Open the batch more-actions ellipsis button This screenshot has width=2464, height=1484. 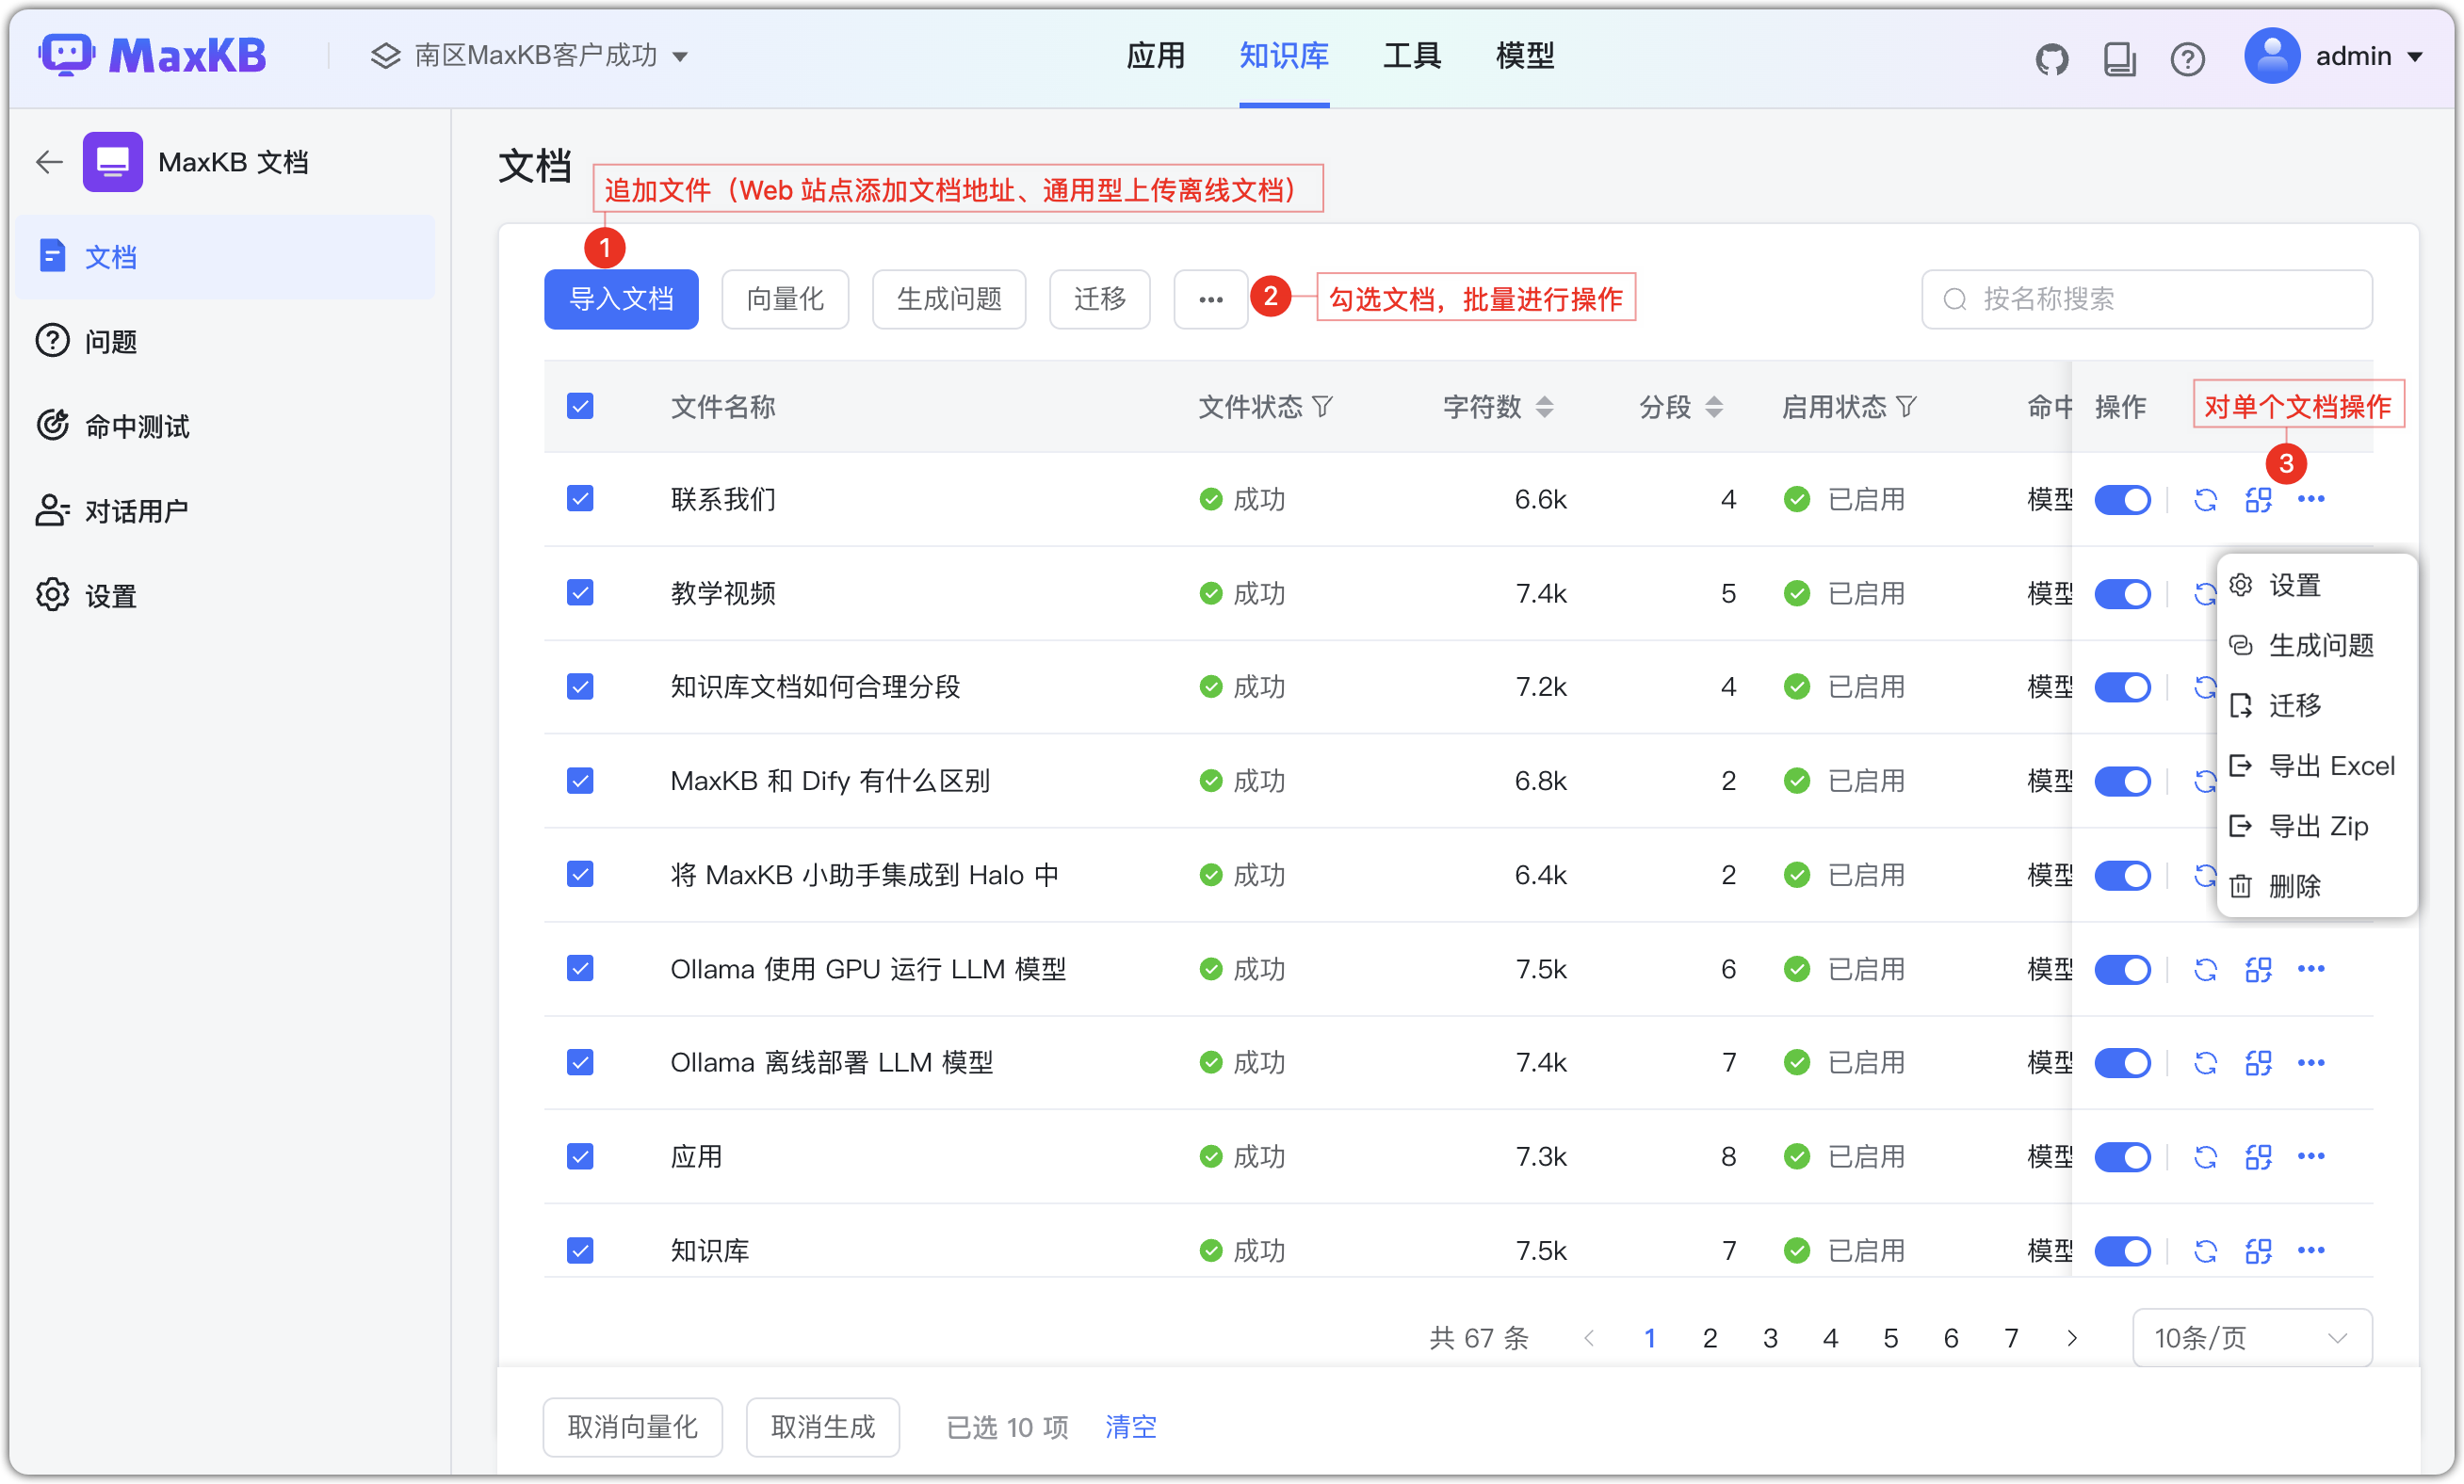tap(1210, 299)
